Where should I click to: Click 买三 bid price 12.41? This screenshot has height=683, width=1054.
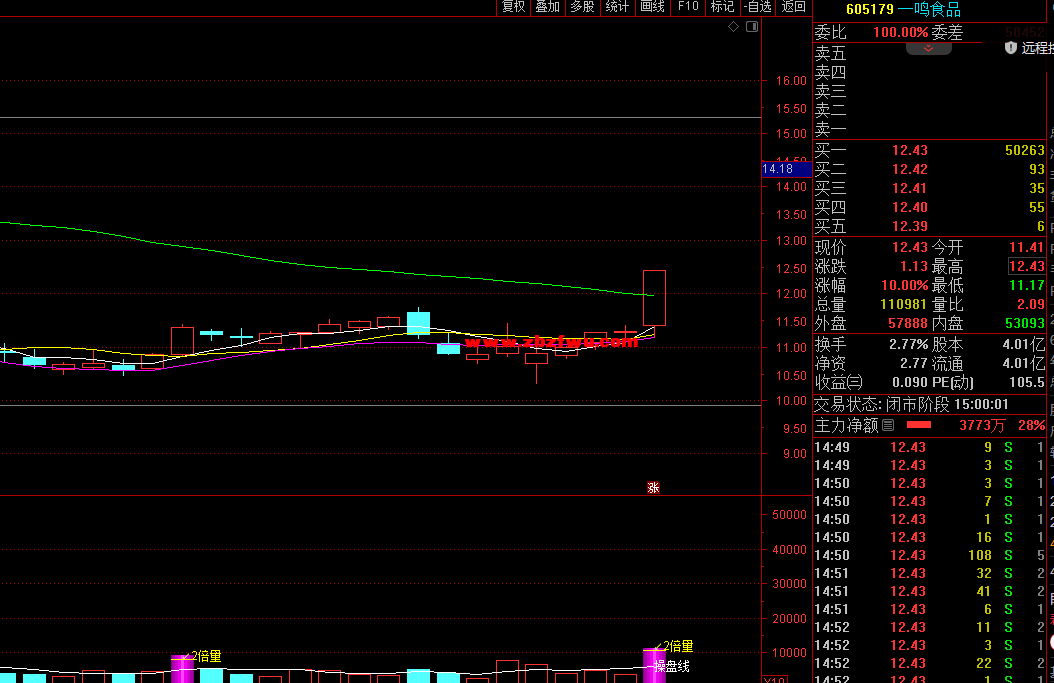(909, 188)
